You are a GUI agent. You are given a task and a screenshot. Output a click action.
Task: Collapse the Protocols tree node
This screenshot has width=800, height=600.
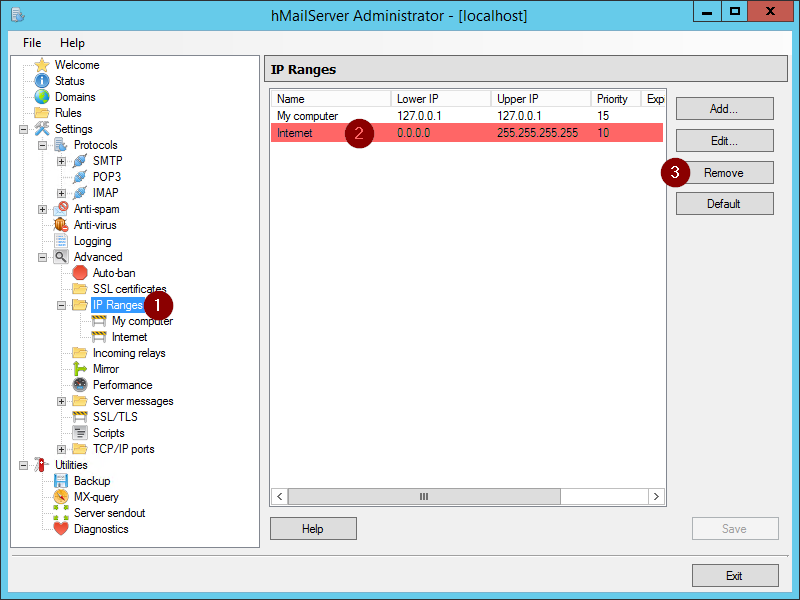(x=42, y=145)
